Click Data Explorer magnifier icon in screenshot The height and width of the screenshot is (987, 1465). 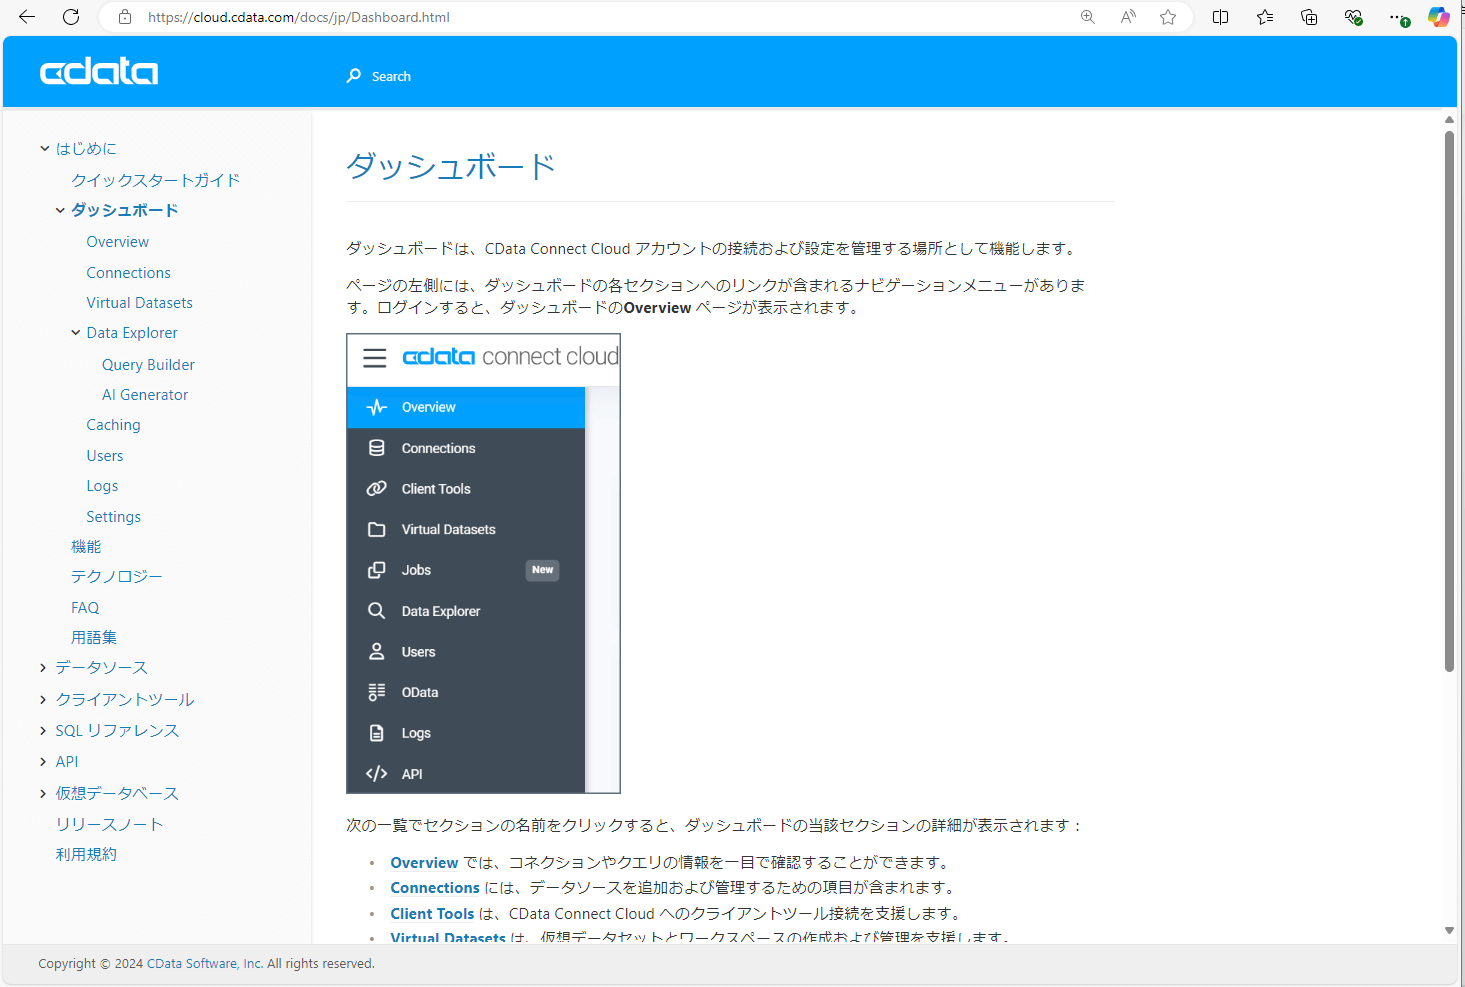pyautogui.click(x=377, y=611)
